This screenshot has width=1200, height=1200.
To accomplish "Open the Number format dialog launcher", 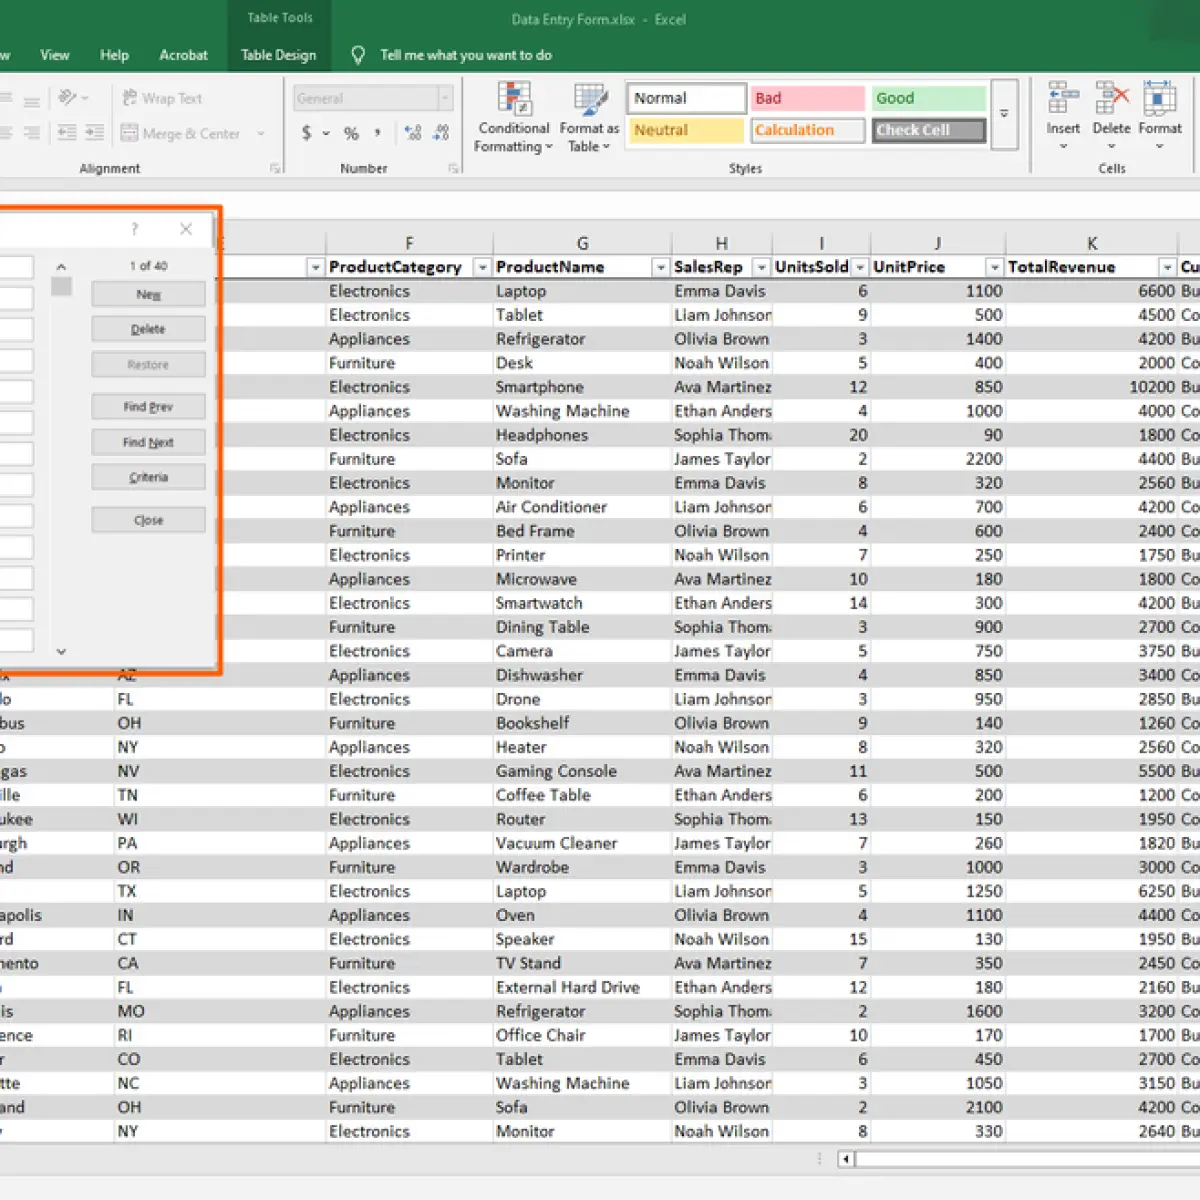I will 453,169.
